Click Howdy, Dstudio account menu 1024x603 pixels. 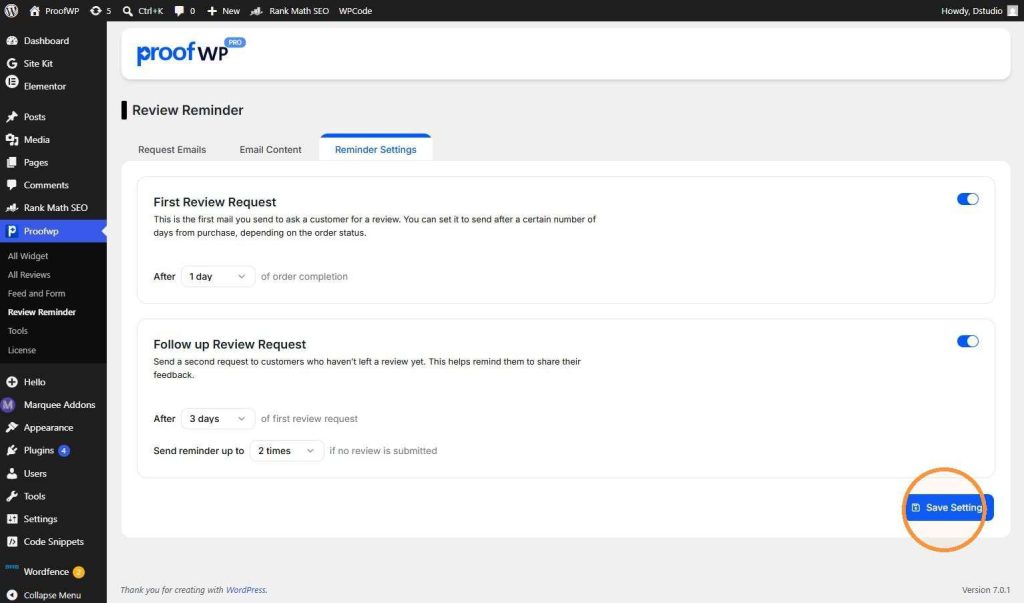[x=979, y=11]
